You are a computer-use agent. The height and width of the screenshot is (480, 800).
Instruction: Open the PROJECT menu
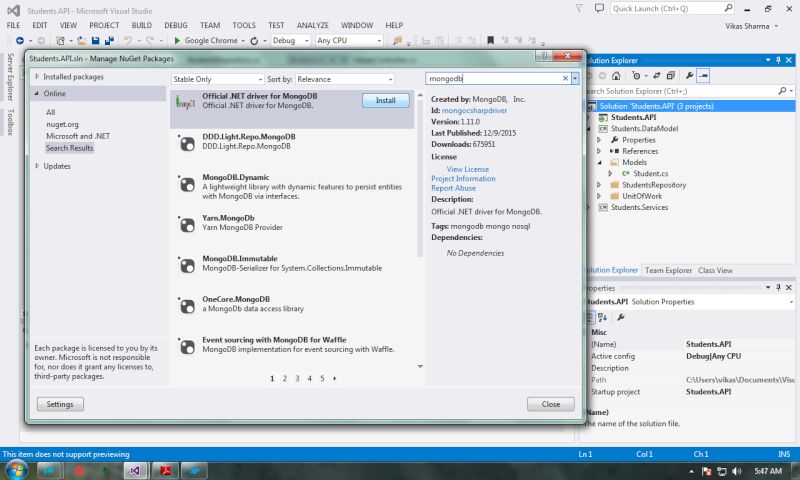pos(104,25)
